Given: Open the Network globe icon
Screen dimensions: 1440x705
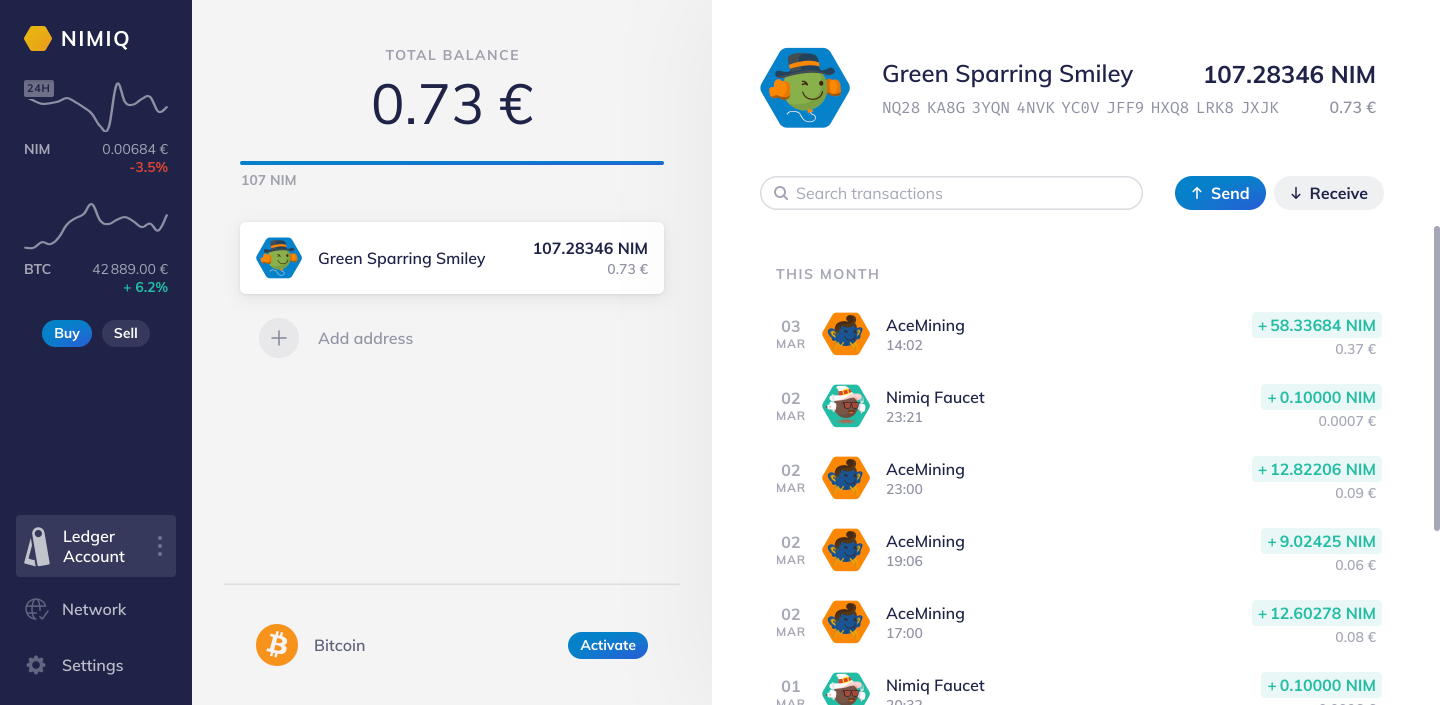Looking at the screenshot, I should 37,609.
